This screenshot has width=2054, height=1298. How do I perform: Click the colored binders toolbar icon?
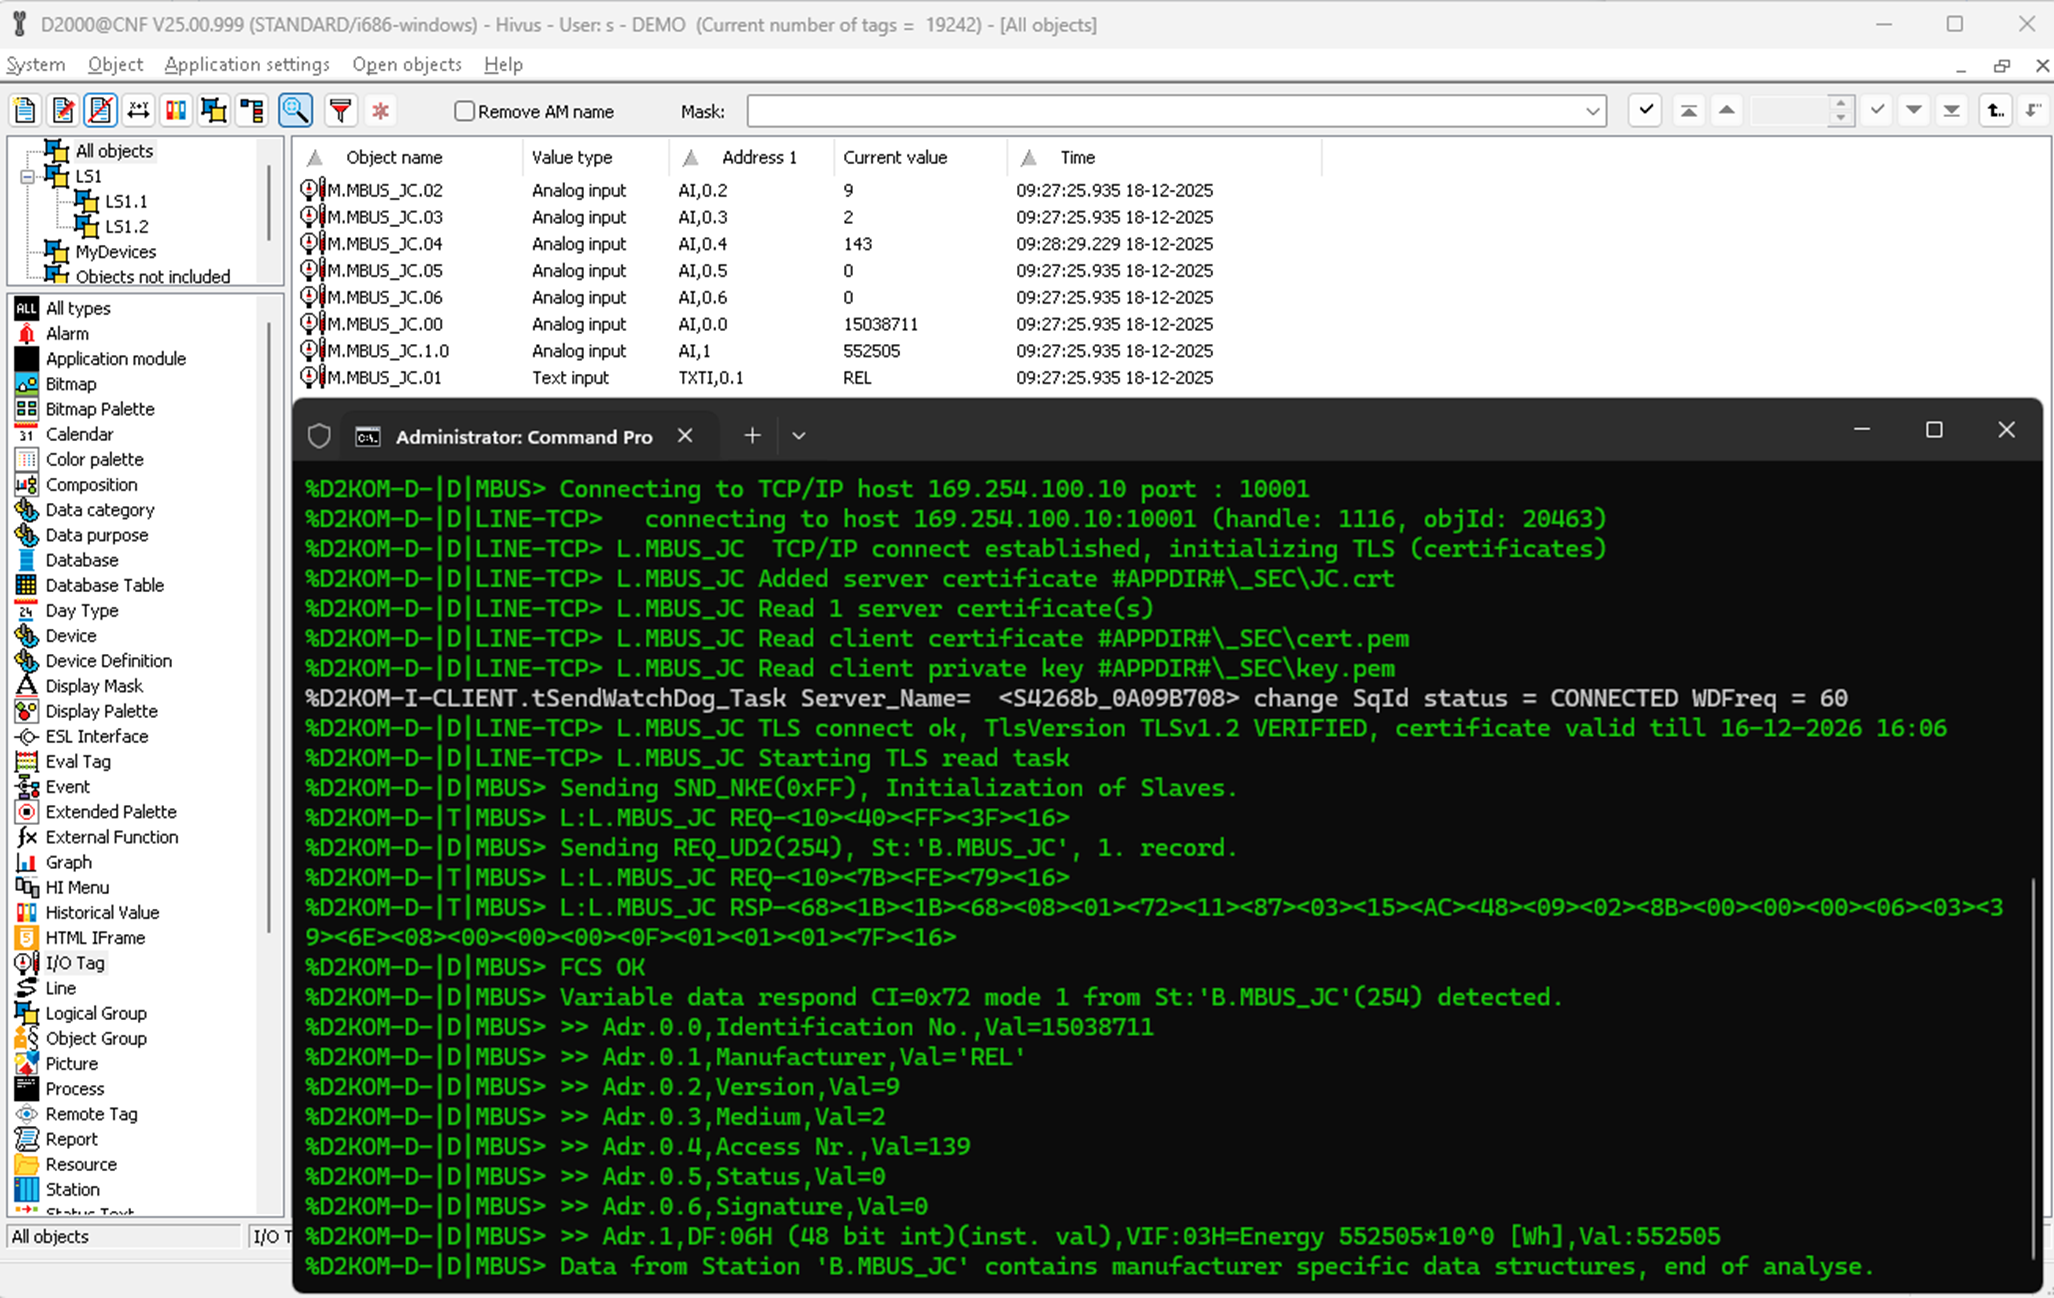pyautogui.click(x=176, y=110)
